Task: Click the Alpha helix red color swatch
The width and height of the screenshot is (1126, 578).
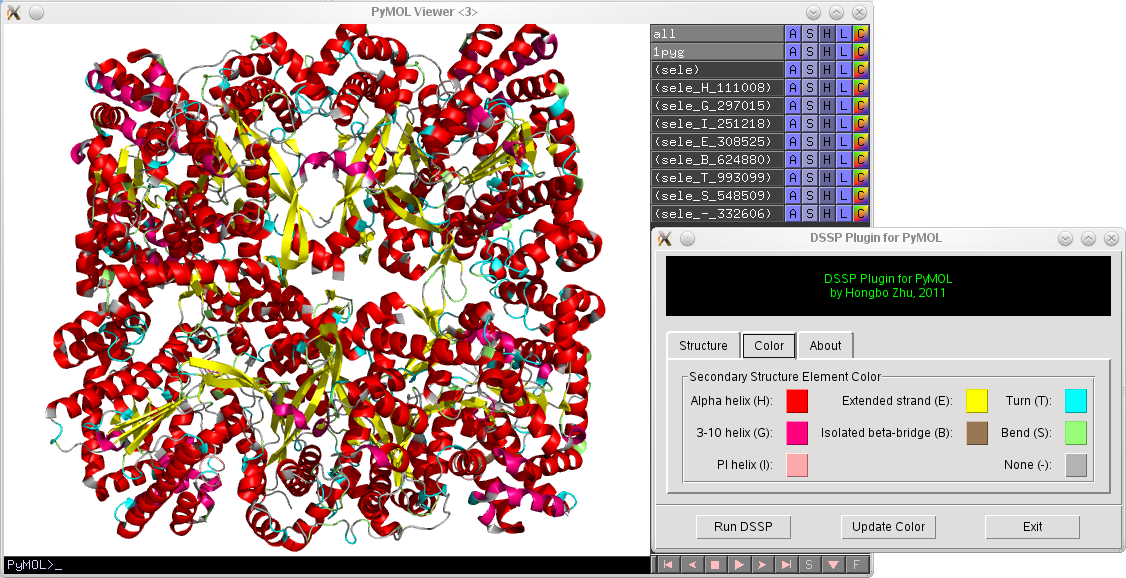Action: click(x=797, y=402)
